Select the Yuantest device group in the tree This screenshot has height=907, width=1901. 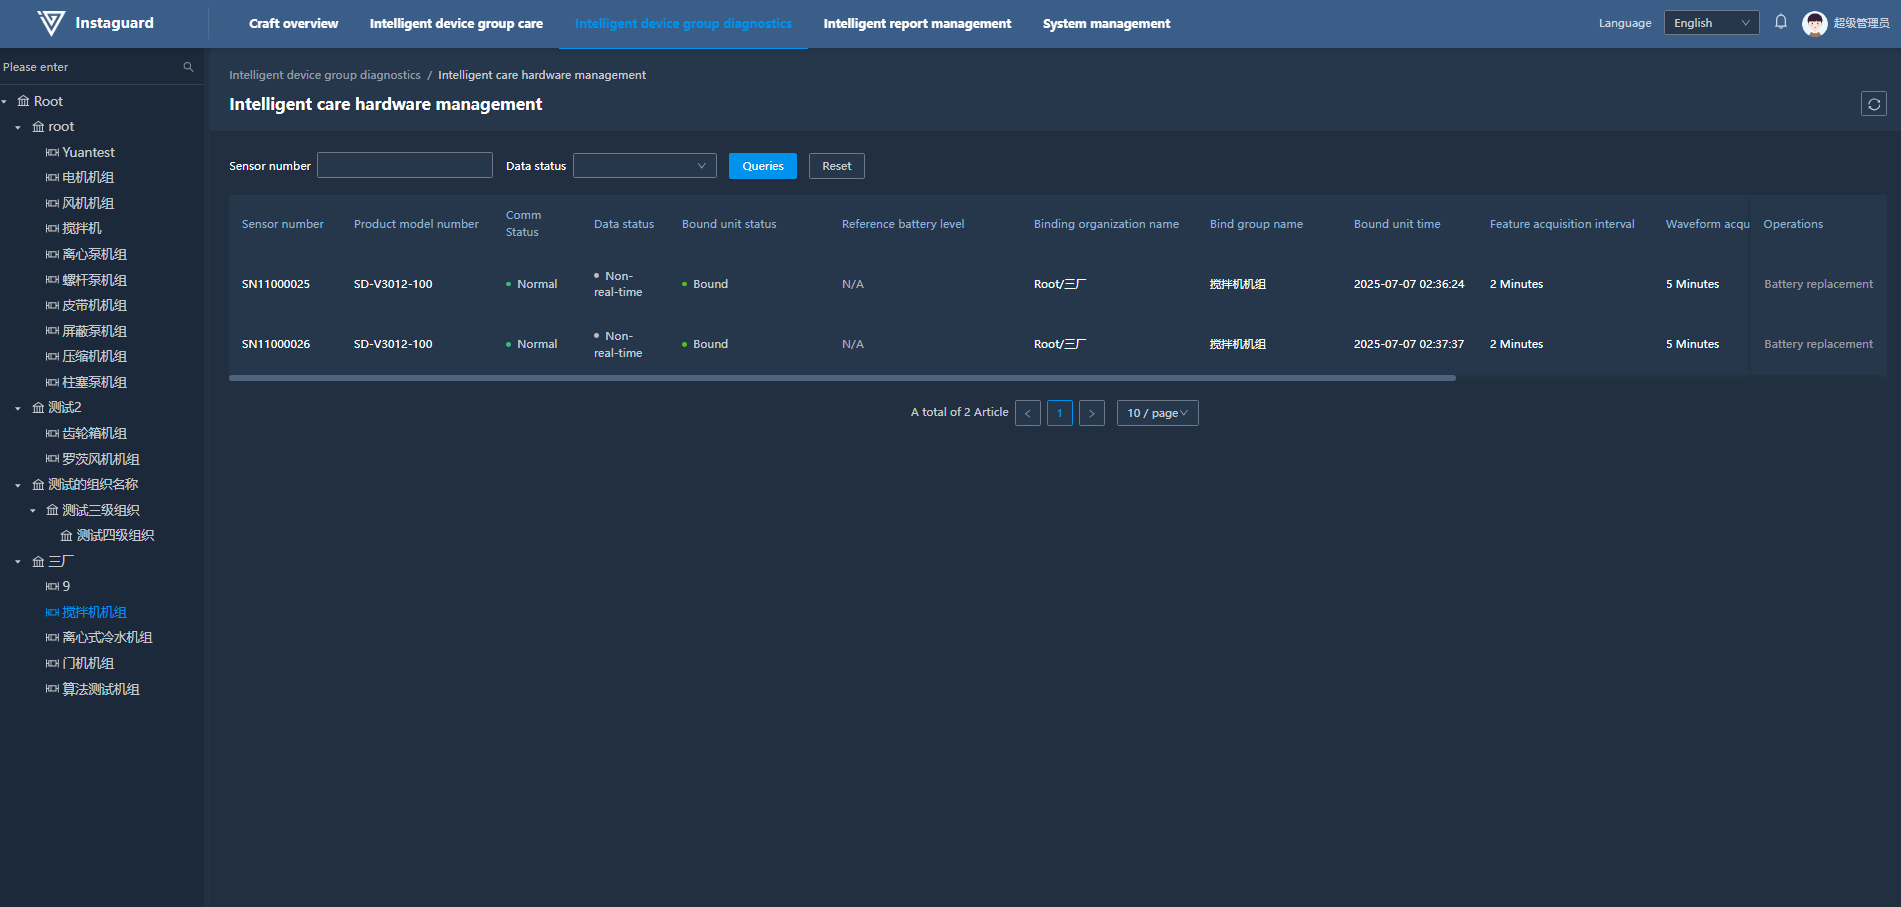88,153
